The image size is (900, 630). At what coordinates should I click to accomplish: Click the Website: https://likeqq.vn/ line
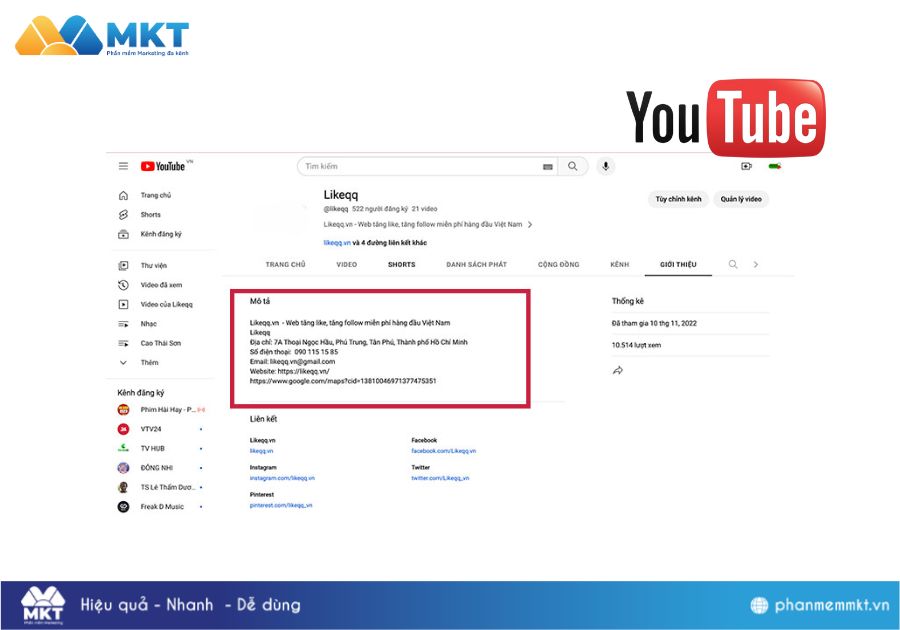coord(289,371)
